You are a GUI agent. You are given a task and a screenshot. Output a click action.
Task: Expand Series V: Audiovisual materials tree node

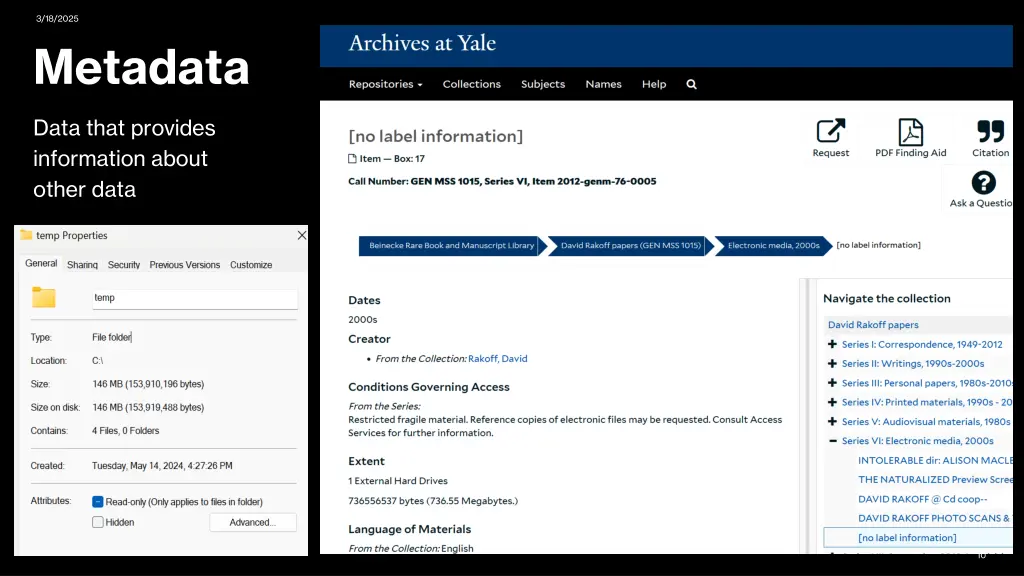[x=832, y=422]
